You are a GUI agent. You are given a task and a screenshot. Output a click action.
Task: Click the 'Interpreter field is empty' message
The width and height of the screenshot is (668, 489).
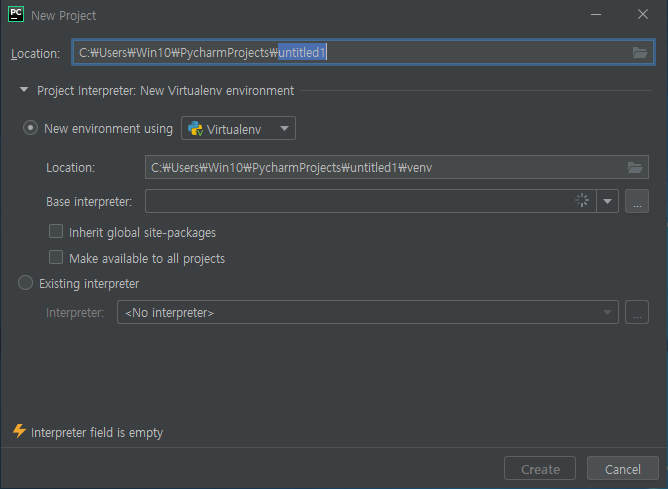click(x=97, y=432)
